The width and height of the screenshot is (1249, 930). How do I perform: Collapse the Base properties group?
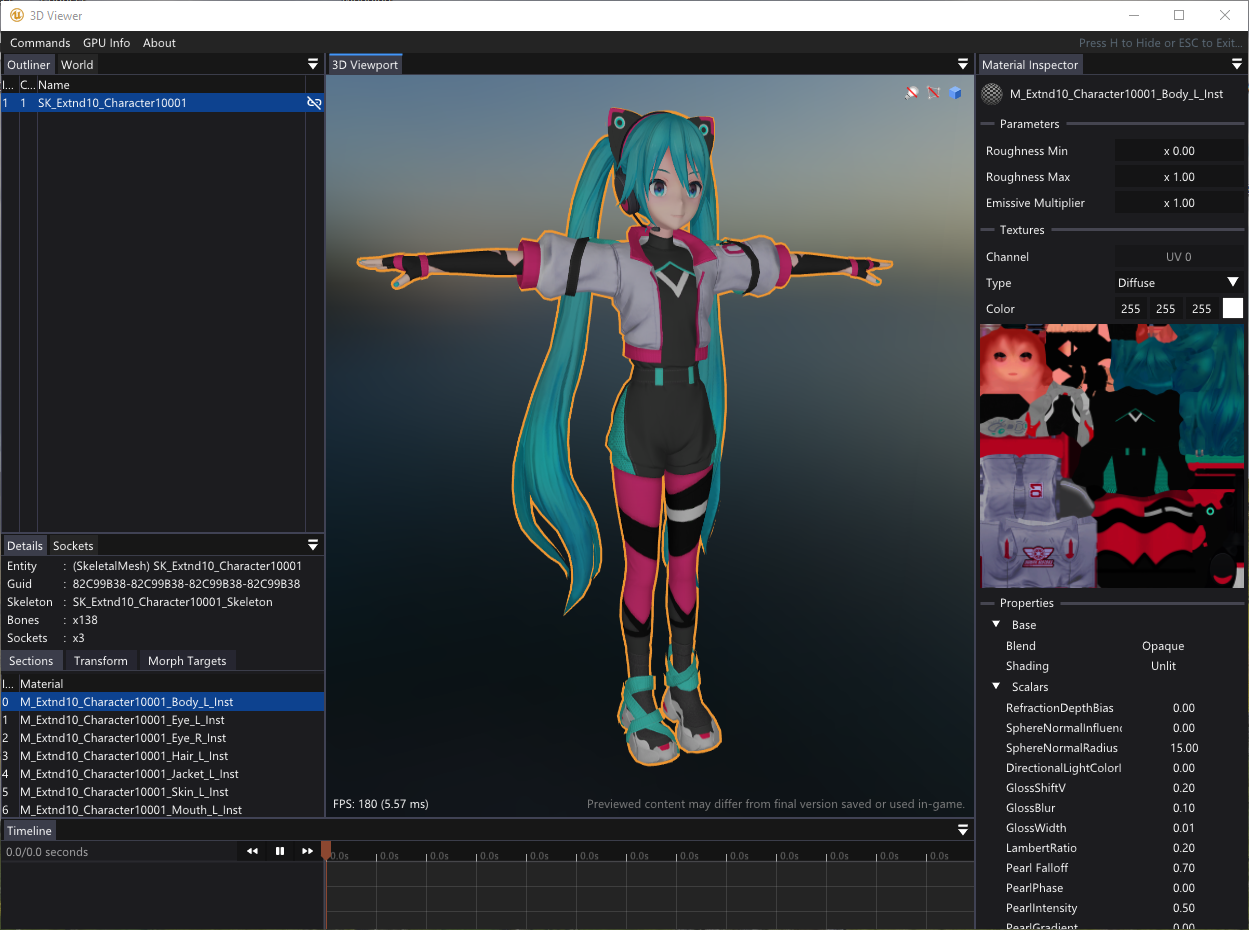(997, 625)
